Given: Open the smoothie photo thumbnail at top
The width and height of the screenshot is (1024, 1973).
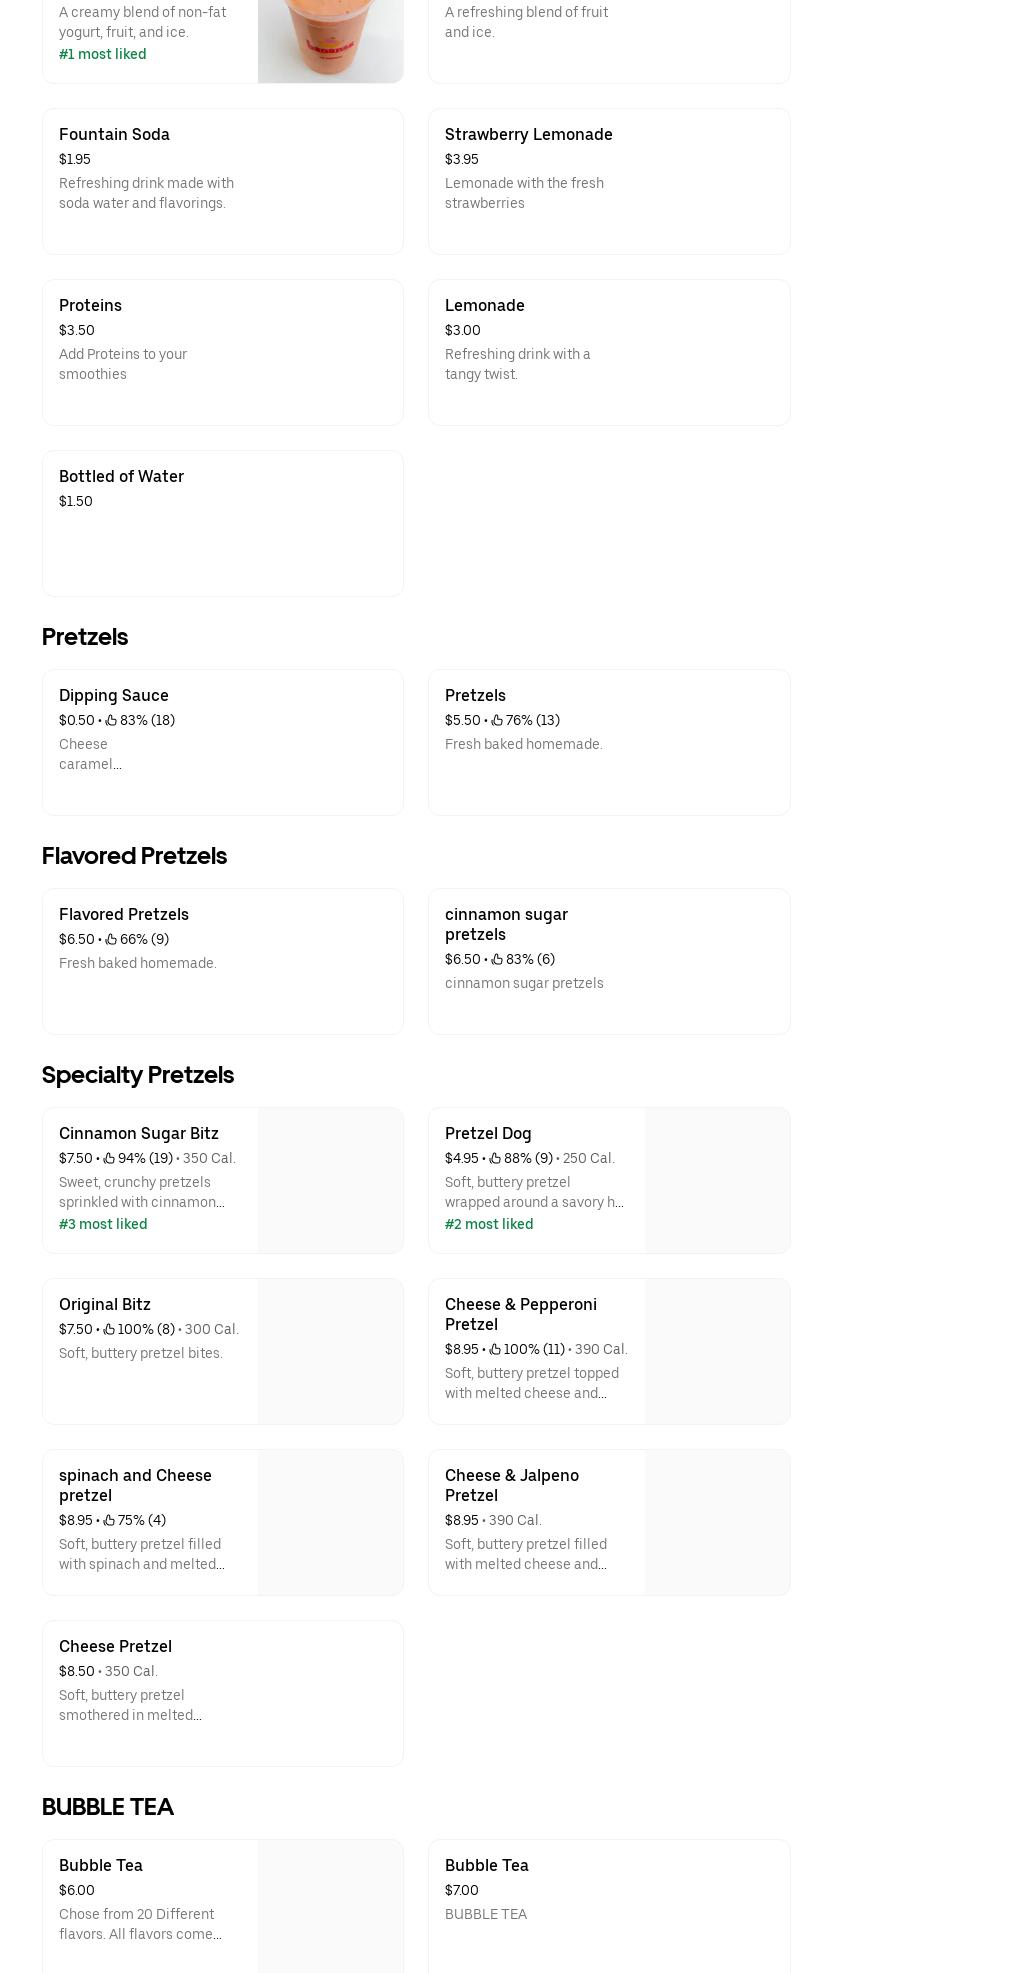Looking at the screenshot, I should (x=330, y=40).
